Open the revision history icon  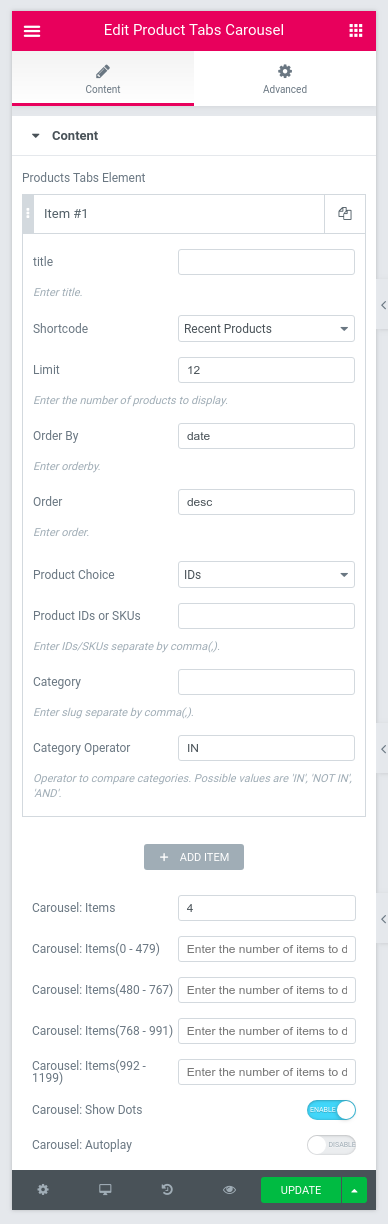pos(167,1190)
